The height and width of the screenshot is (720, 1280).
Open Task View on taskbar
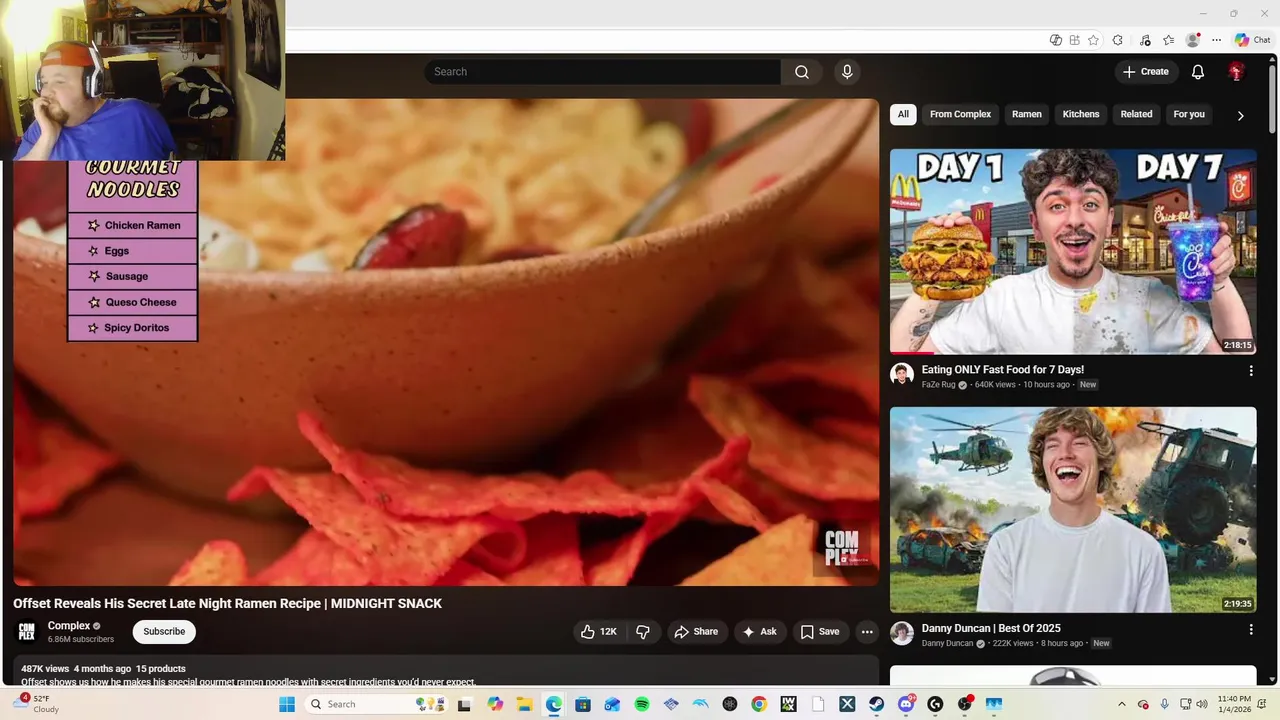click(465, 704)
